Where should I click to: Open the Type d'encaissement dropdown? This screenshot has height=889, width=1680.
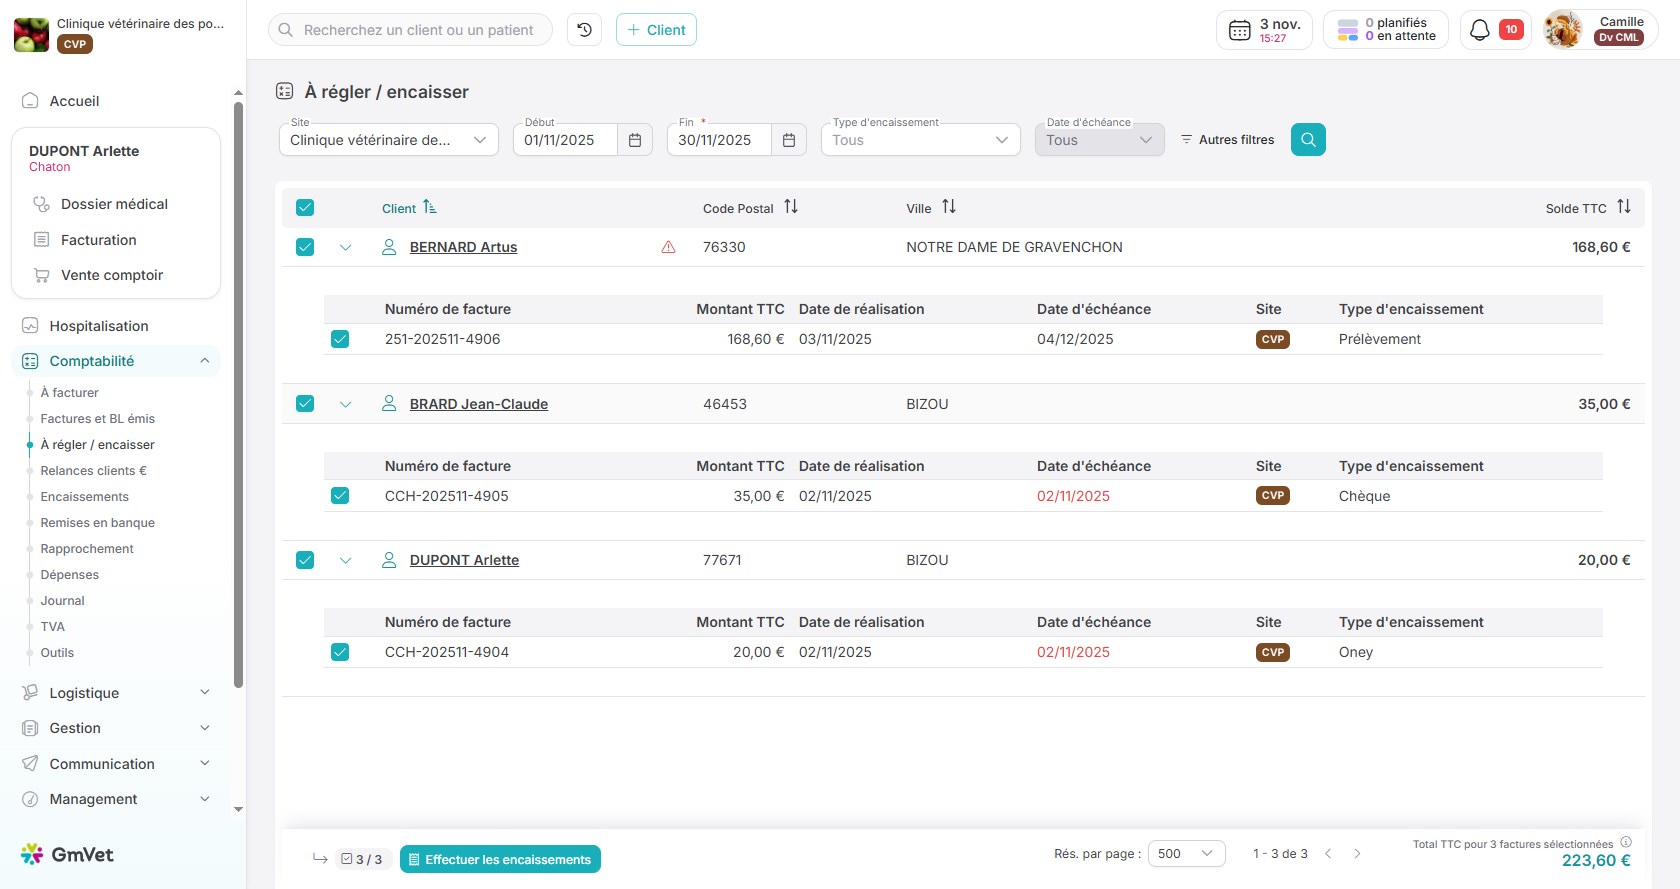pos(920,140)
